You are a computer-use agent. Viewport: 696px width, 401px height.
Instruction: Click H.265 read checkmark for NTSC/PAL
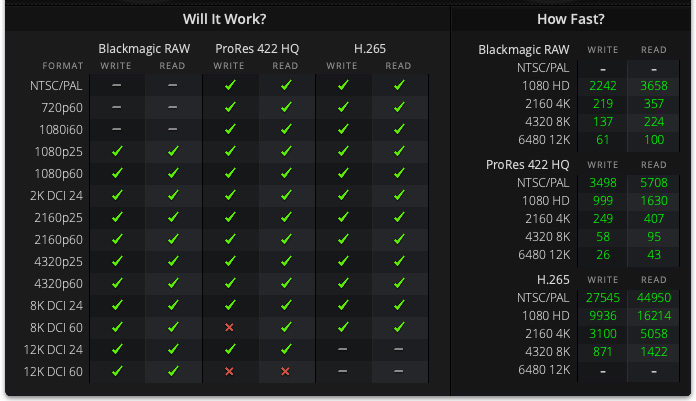pos(399,85)
